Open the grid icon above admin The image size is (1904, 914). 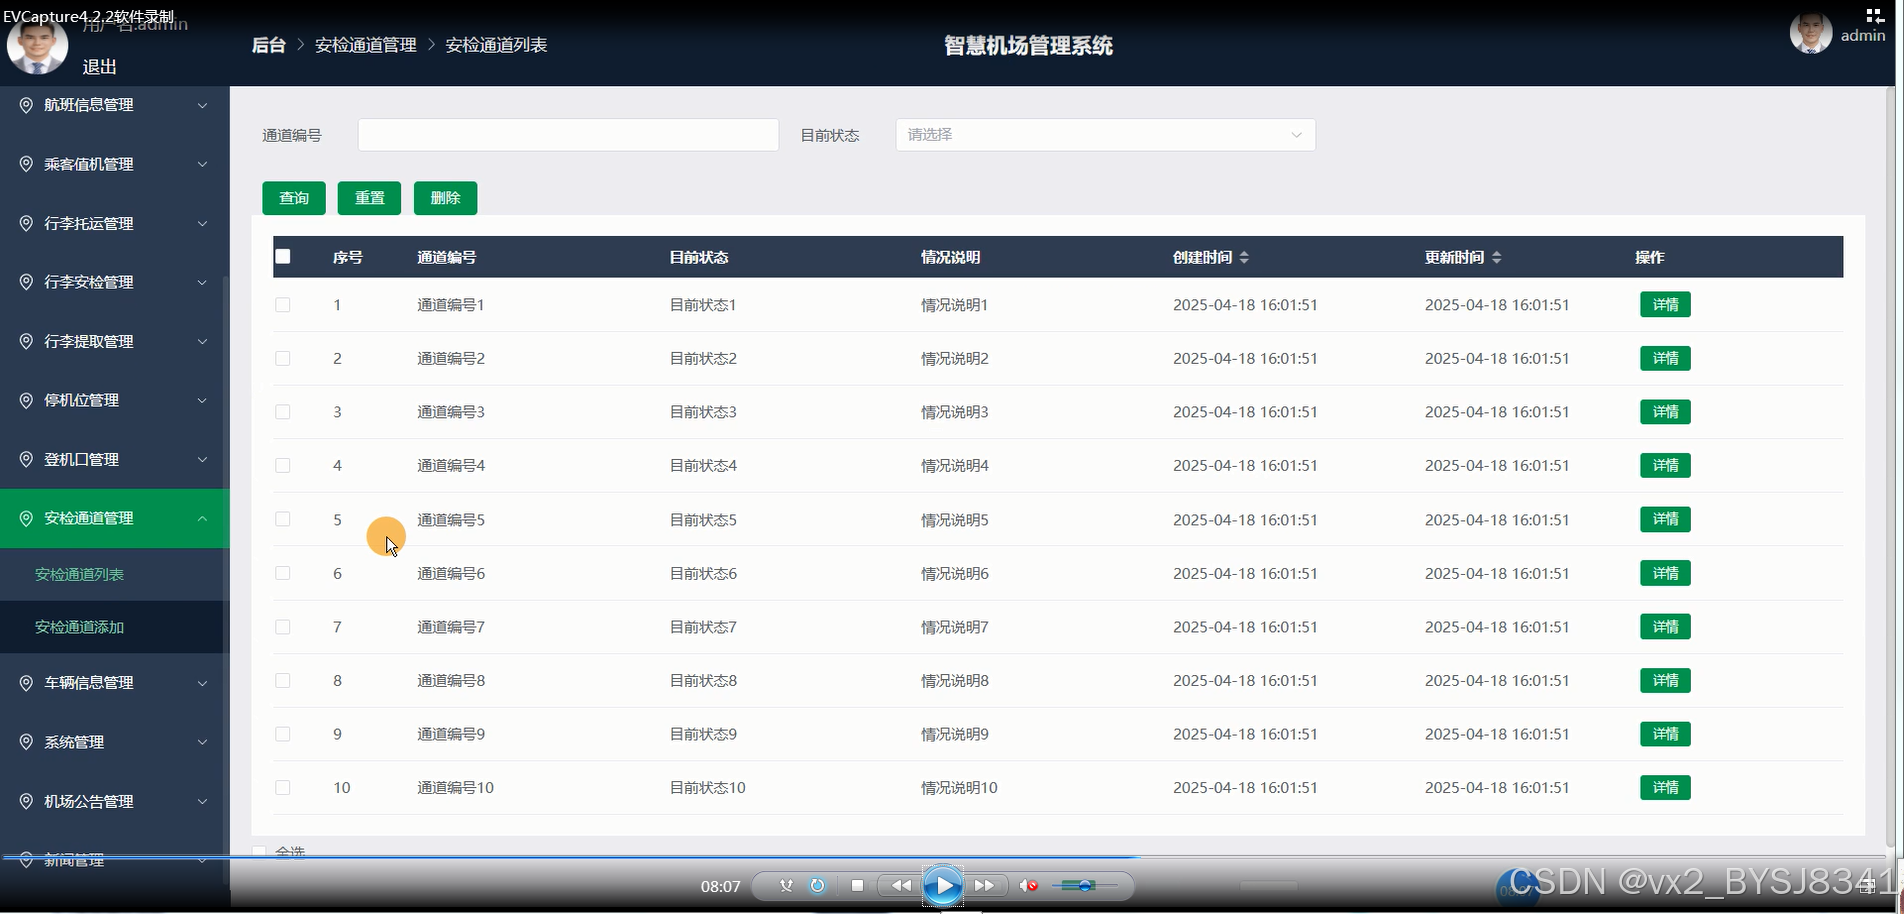point(1875,15)
